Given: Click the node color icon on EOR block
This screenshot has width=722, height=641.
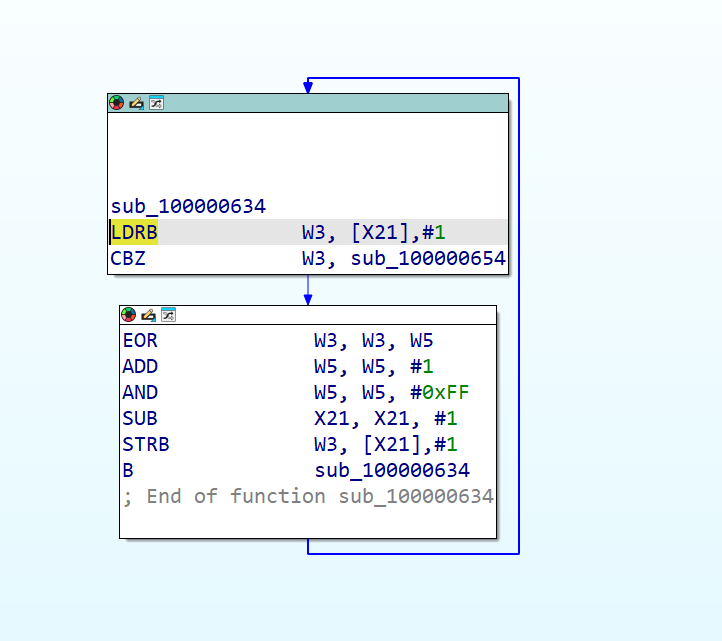Looking at the screenshot, I should tap(129, 315).
